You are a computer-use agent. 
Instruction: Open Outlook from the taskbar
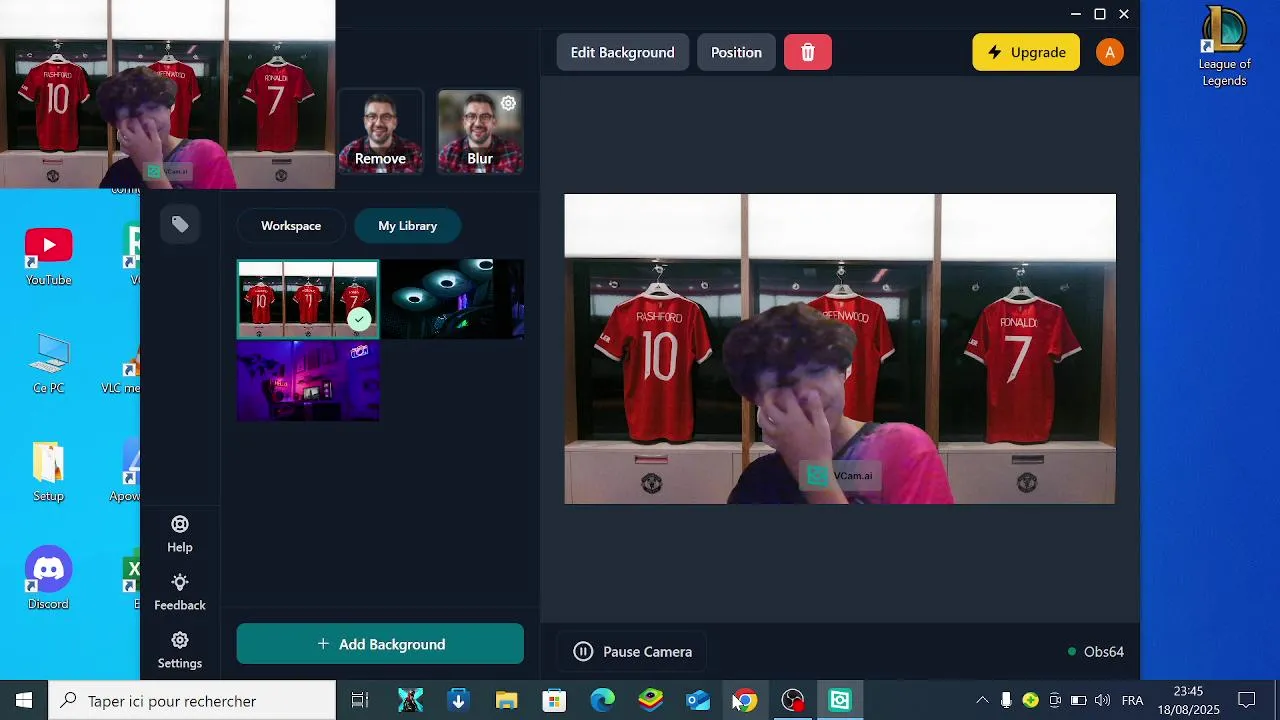click(x=698, y=701)
